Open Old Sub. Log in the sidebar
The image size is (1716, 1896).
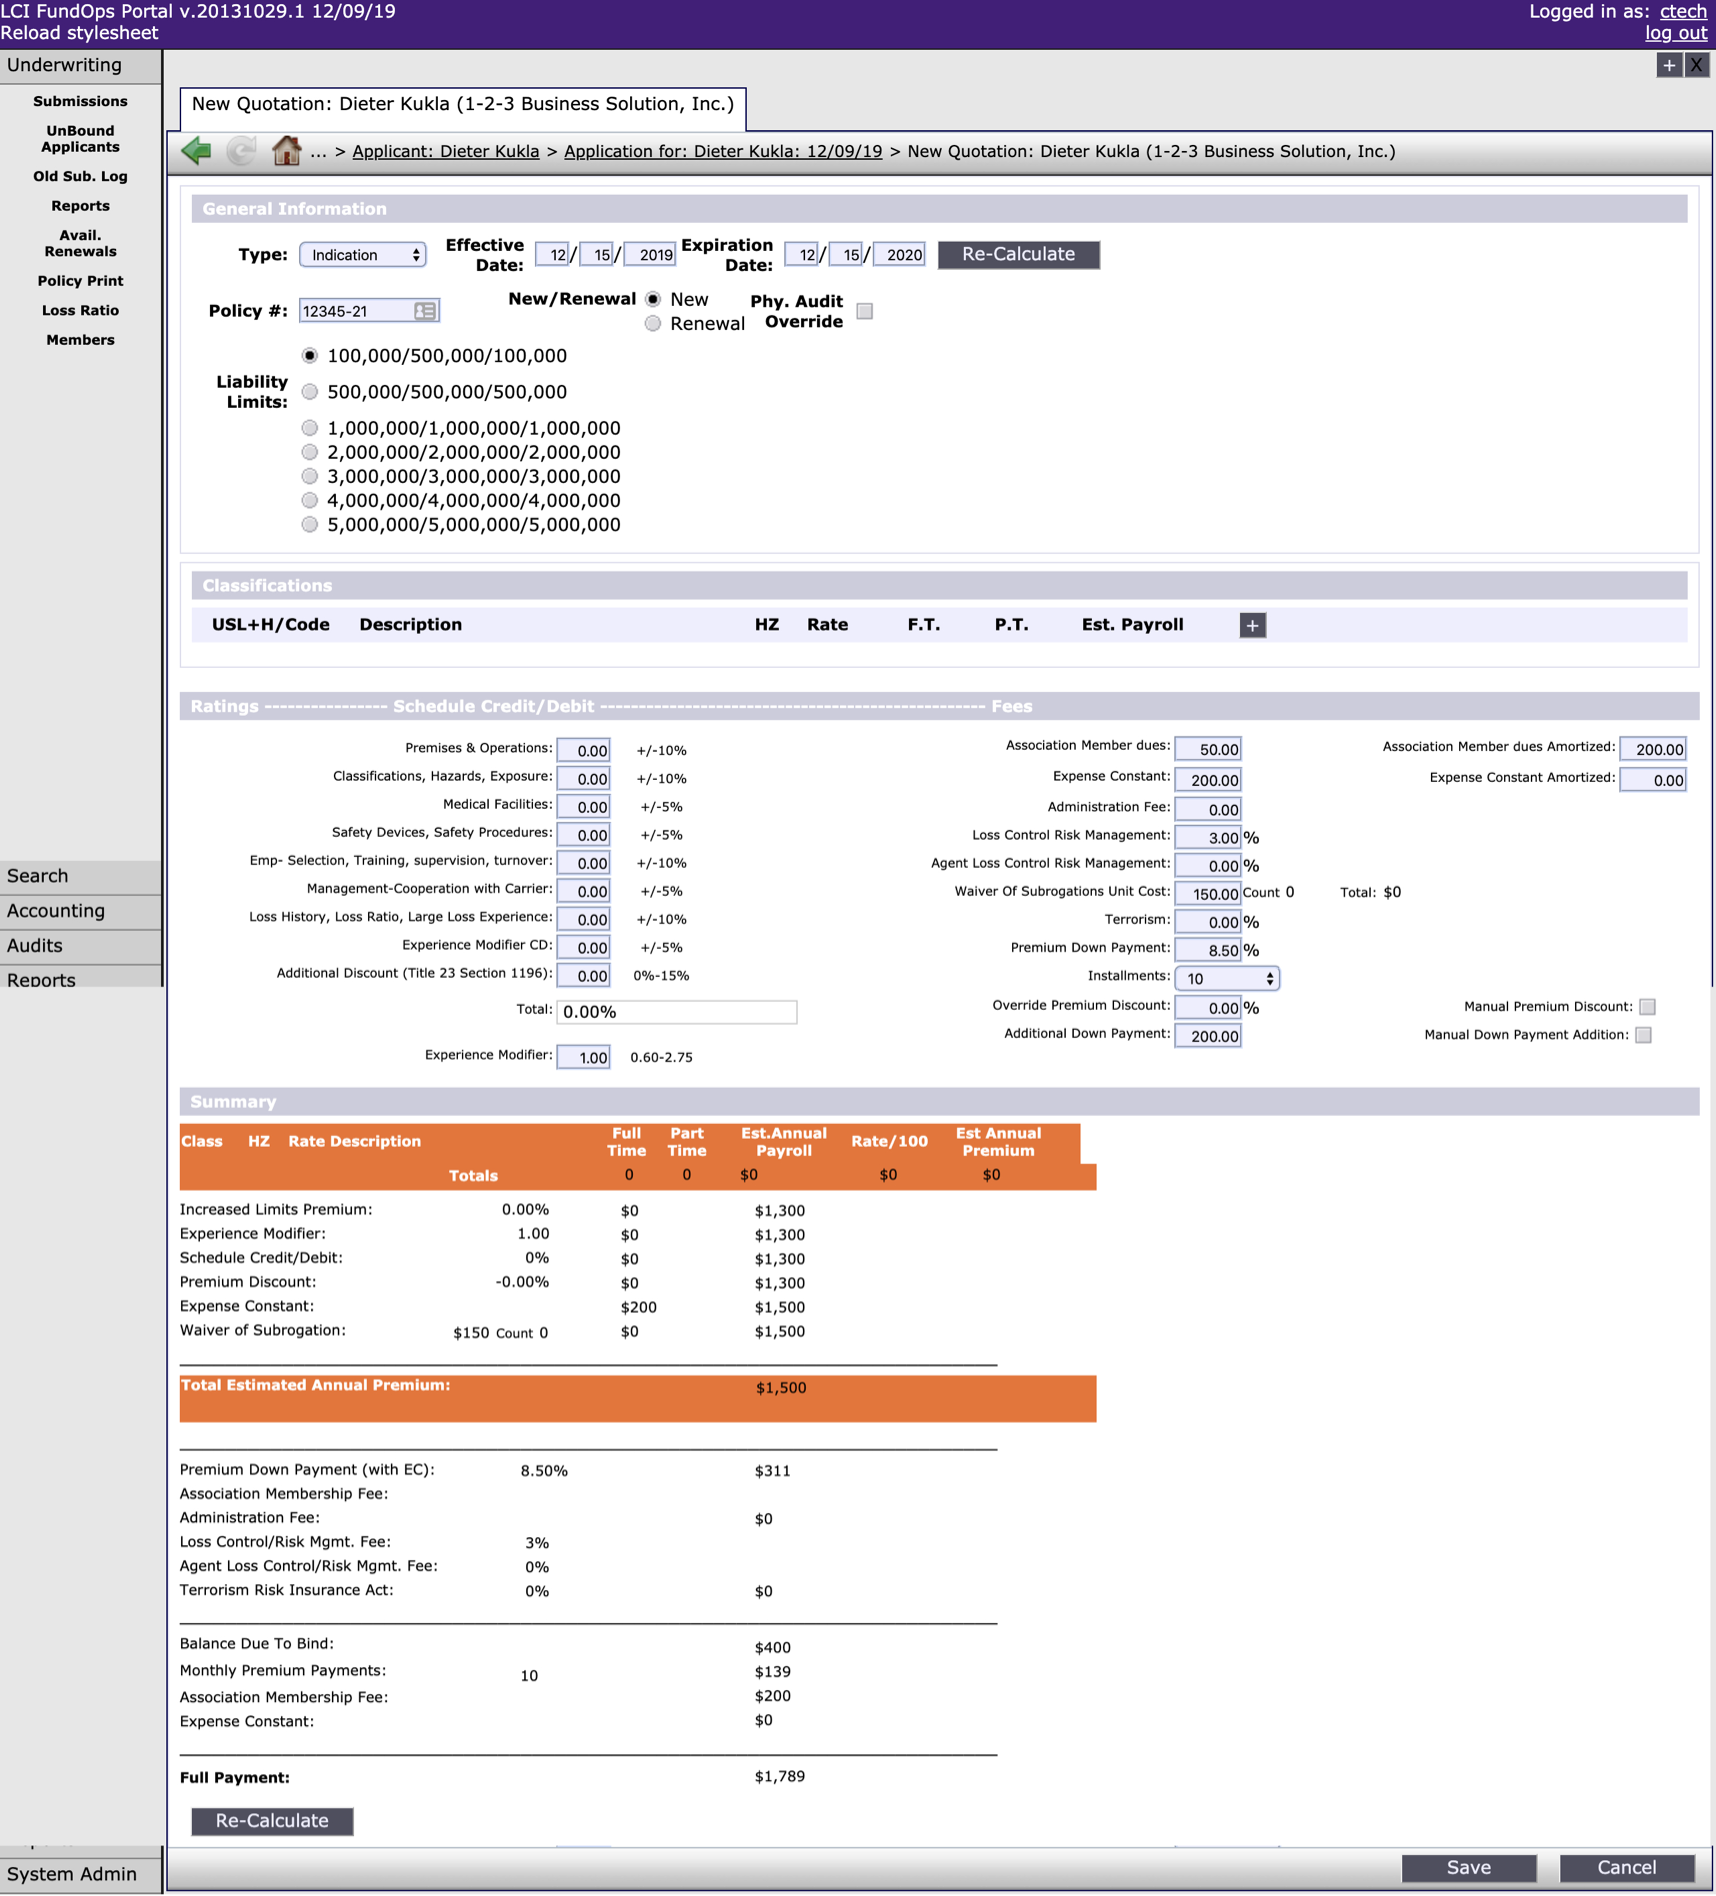tap(80, 176)
